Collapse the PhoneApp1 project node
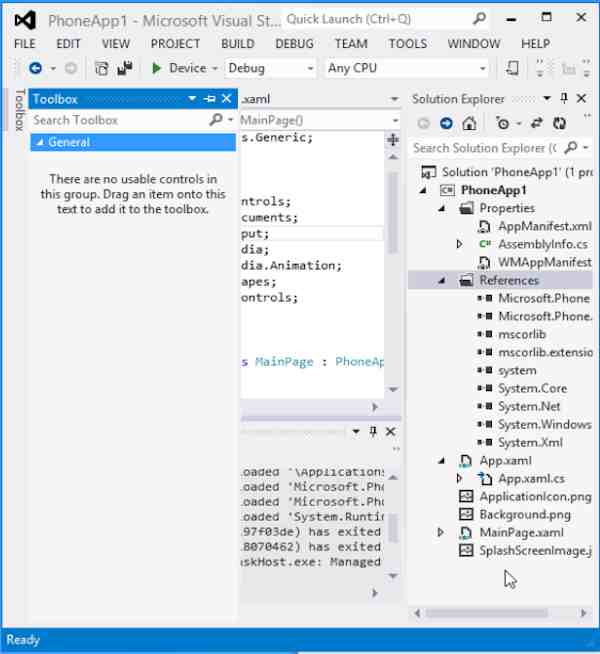This screenshot has width=600, height=654. click(423, 191)
